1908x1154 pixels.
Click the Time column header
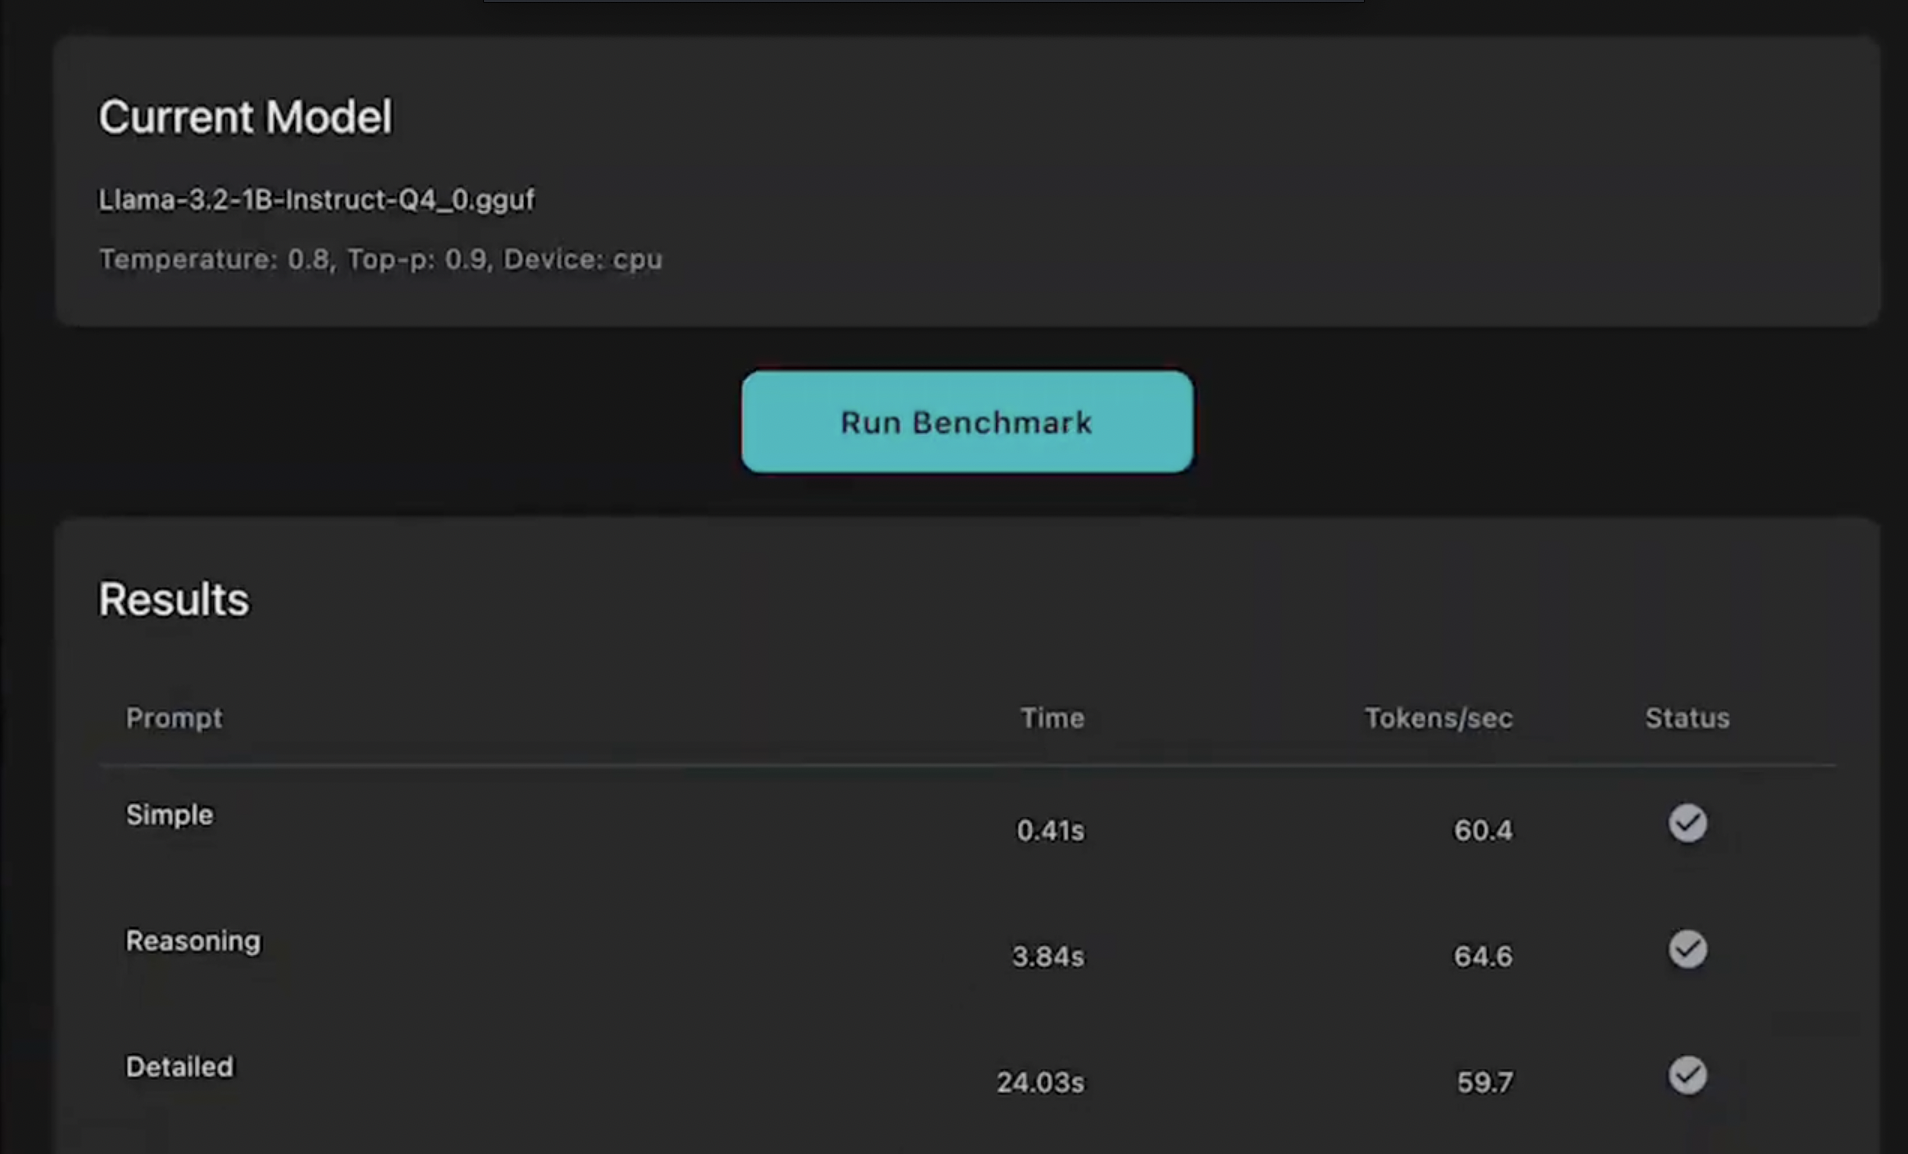(x=1052, y=718)
